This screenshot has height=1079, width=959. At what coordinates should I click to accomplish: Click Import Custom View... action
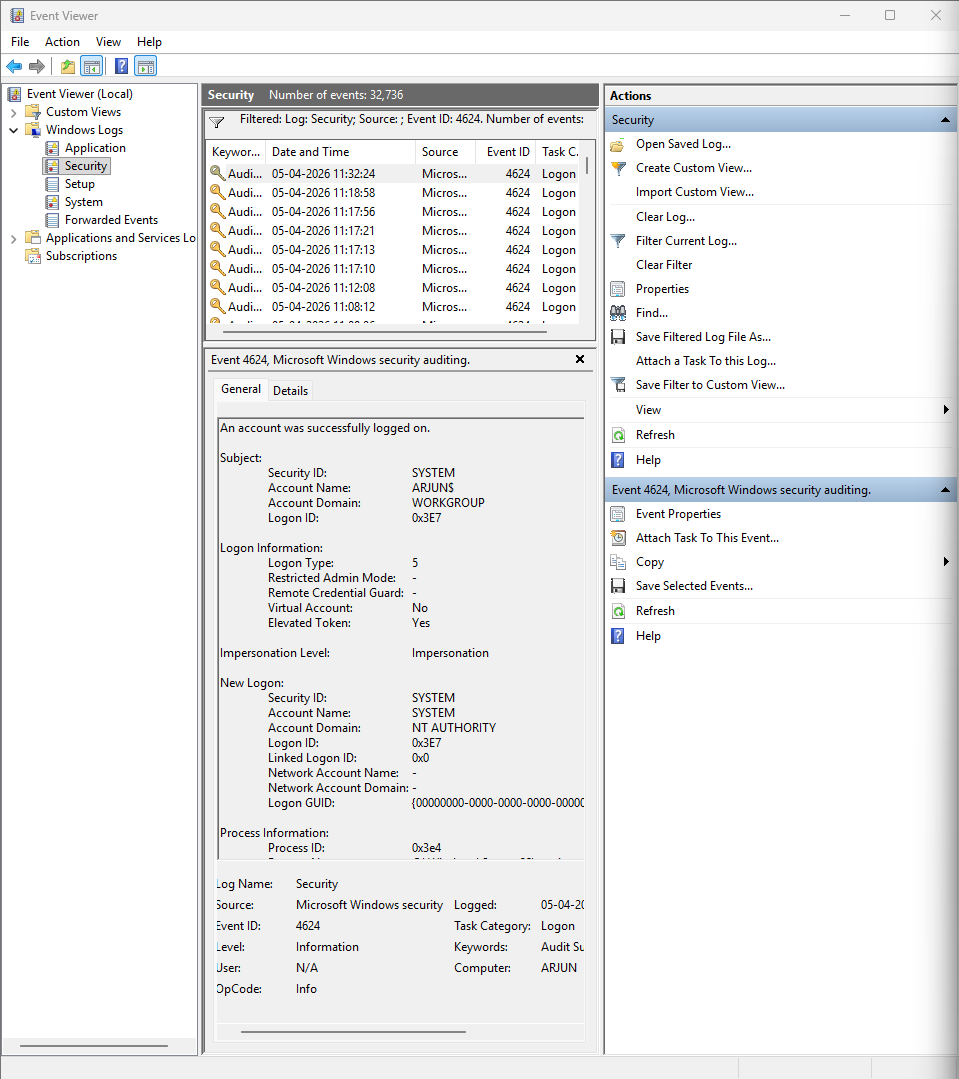[694, 192]
